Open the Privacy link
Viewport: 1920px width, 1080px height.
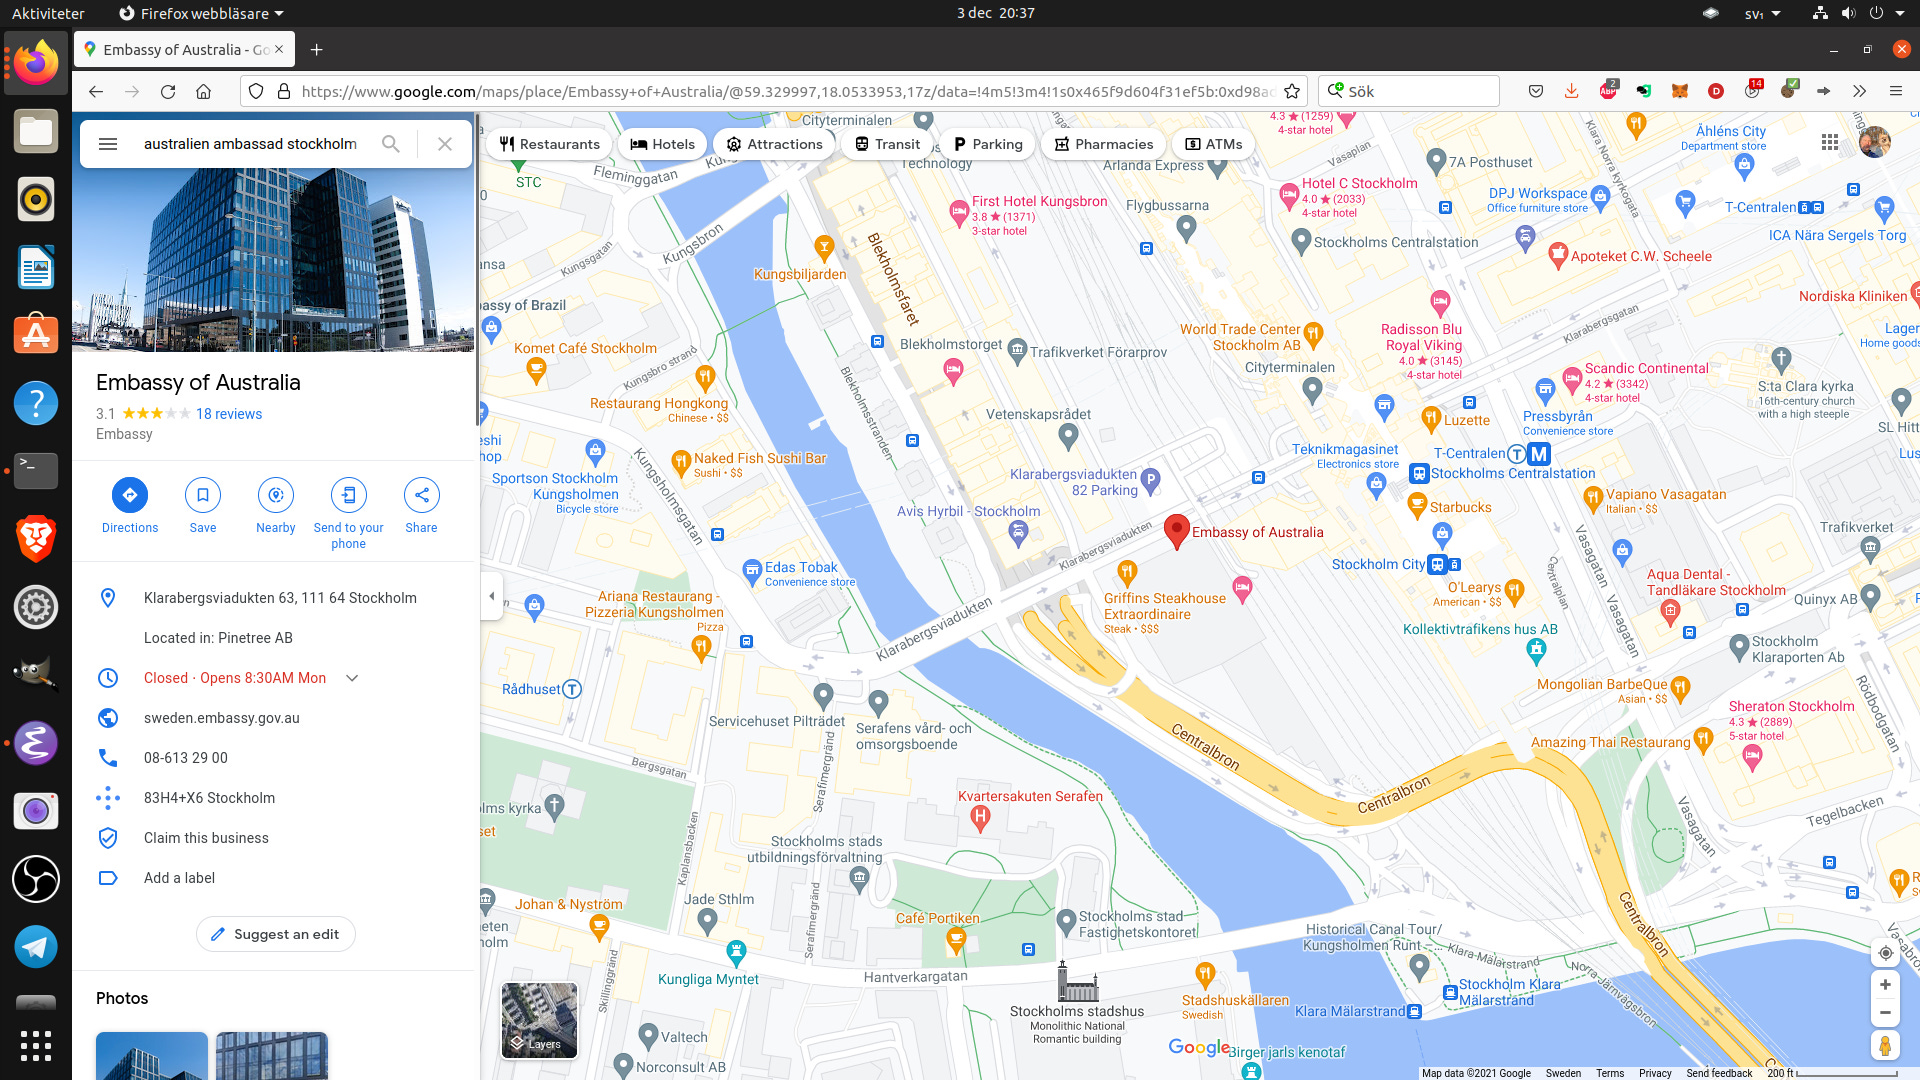(1655, 1073)
